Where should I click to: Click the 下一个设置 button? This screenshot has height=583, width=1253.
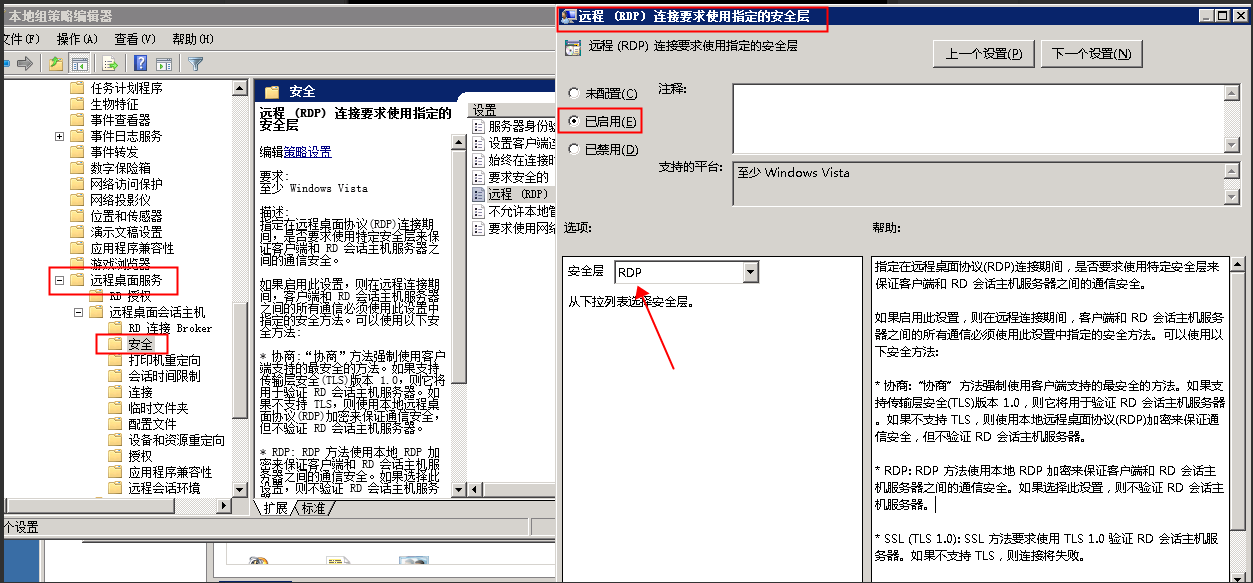pyautogui.click(x=1091, y=54)
